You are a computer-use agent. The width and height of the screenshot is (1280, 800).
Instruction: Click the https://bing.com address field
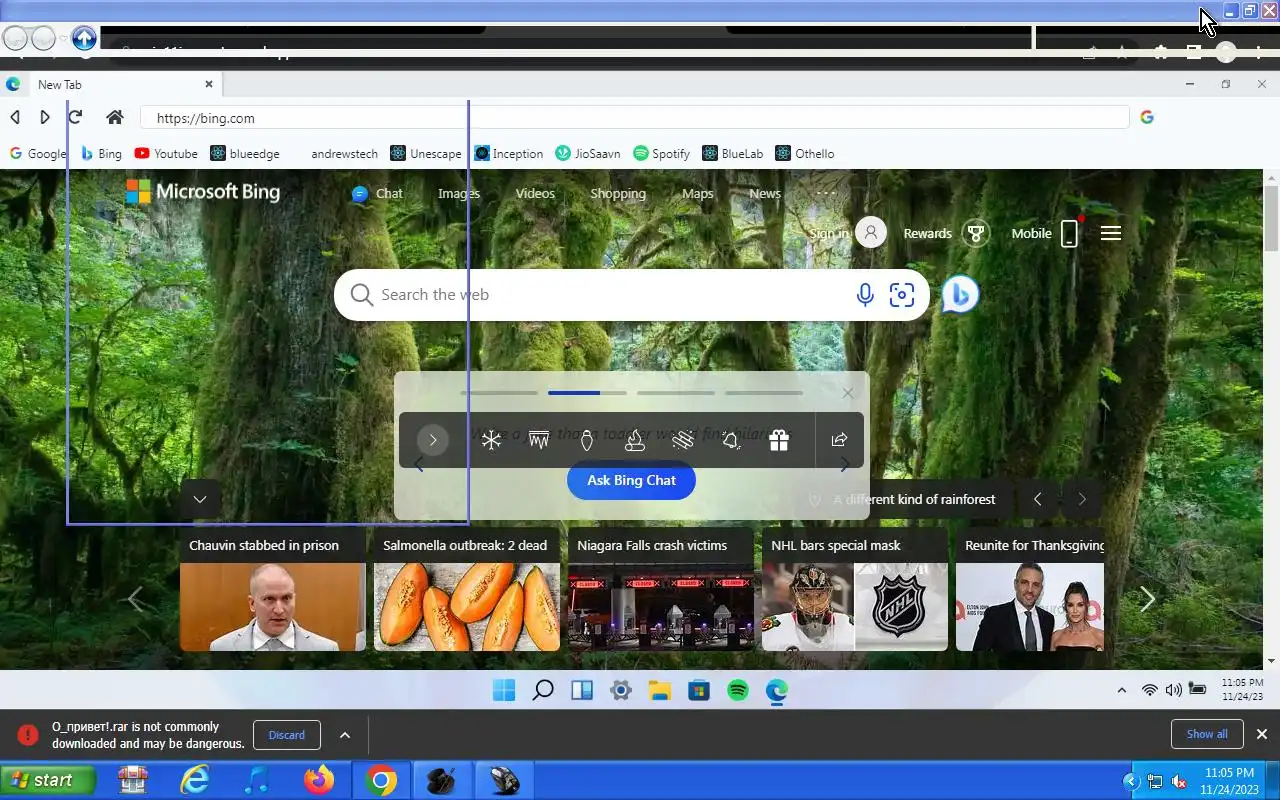634,118
